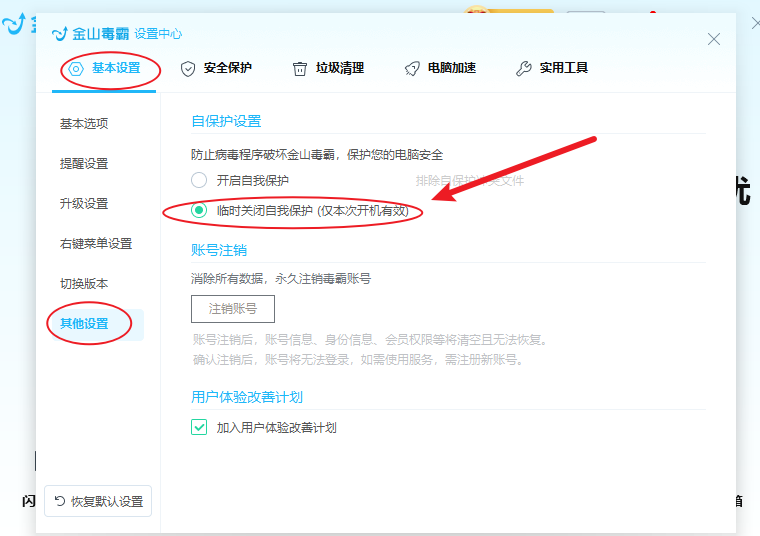Screen dimensions: 760x536
Task: Click the 金山毒霸 logo in the settings title
Action: tap(91, 34)
